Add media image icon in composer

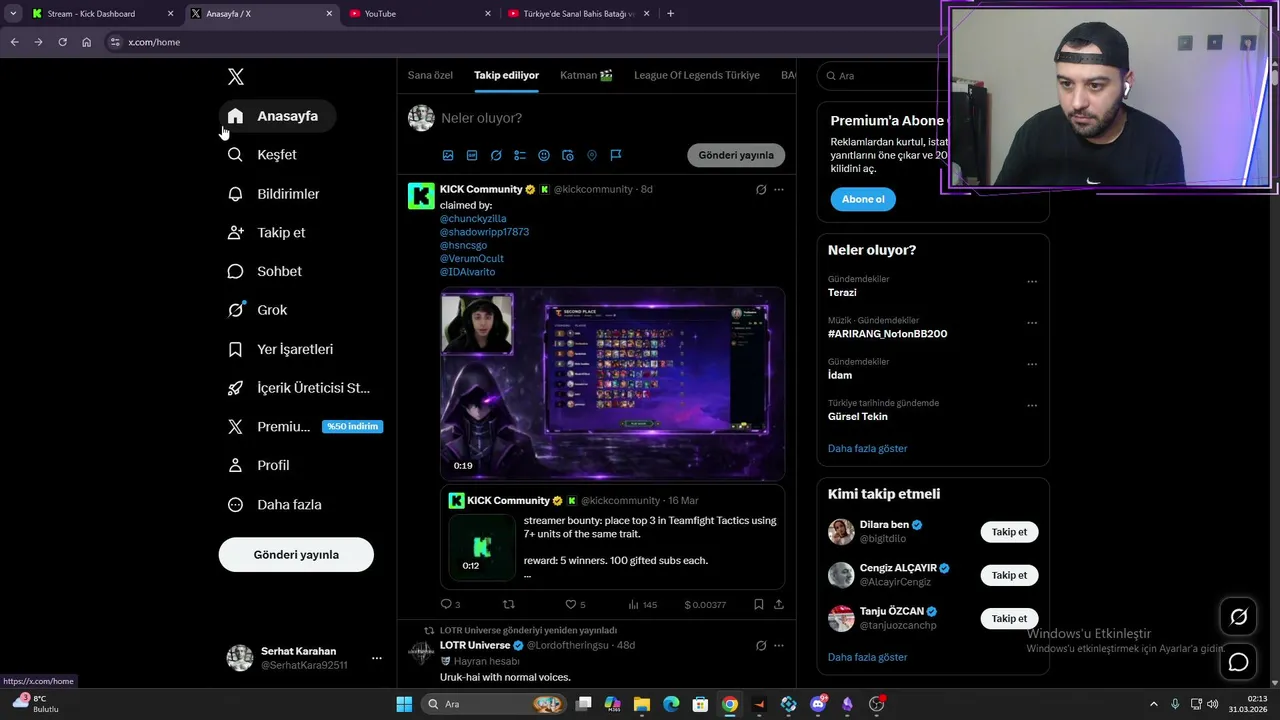448,155
